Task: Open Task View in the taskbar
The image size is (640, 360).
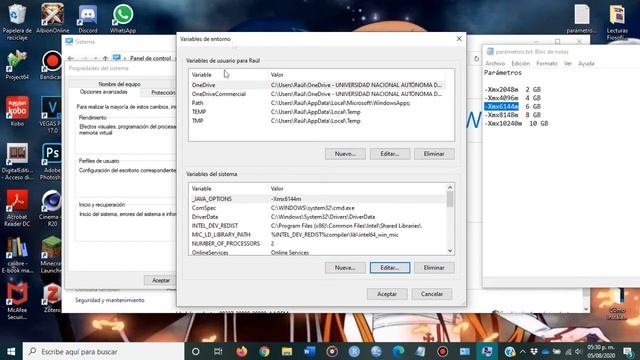Action: [218, 351]
